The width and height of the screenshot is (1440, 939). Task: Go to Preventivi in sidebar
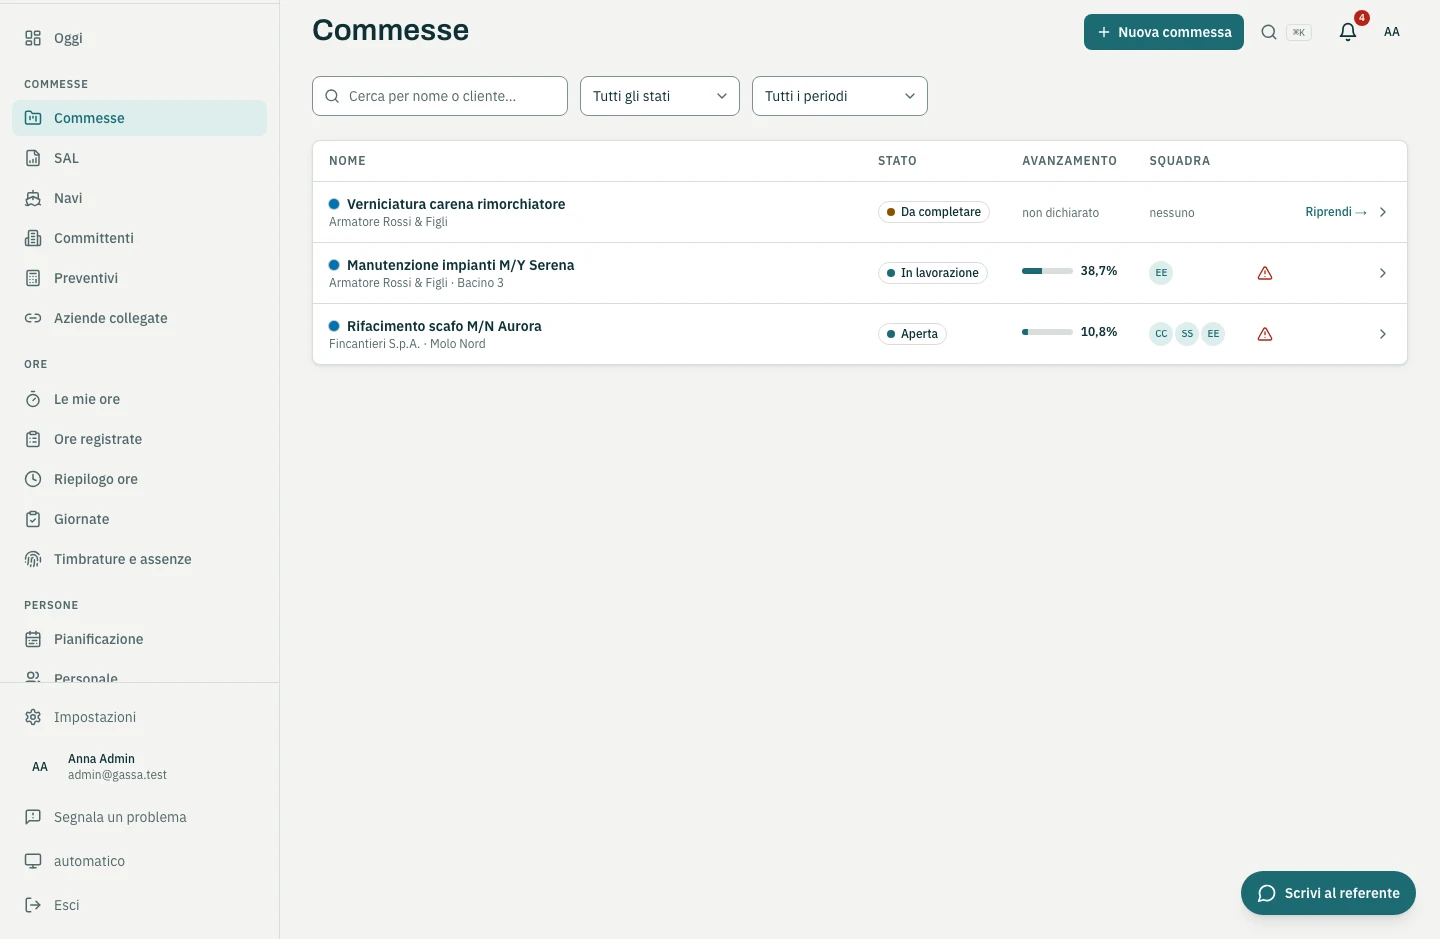[x=140, y=278]
